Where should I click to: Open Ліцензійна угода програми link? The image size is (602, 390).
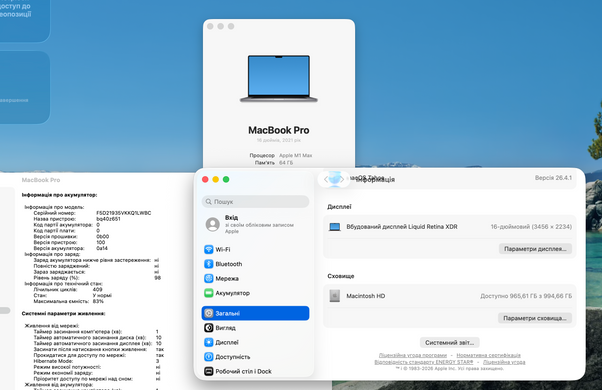413,355
